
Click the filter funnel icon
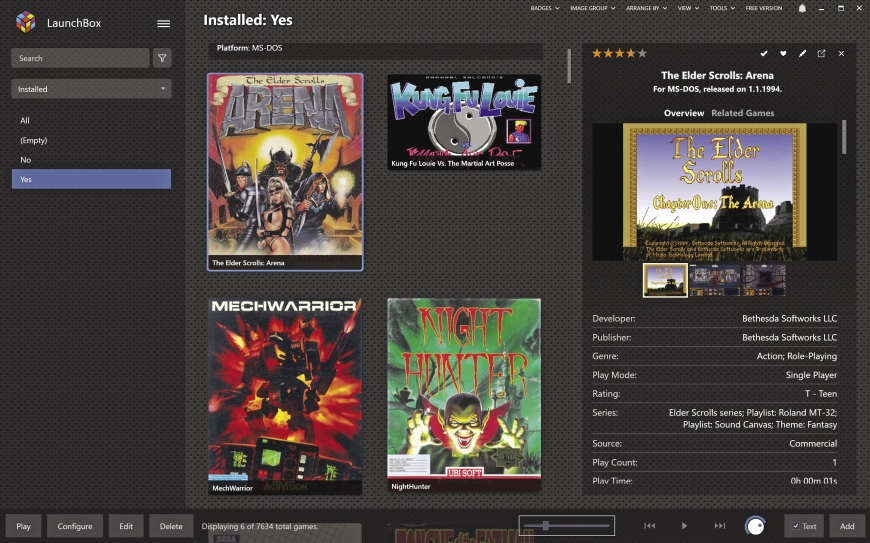[162, 58]
